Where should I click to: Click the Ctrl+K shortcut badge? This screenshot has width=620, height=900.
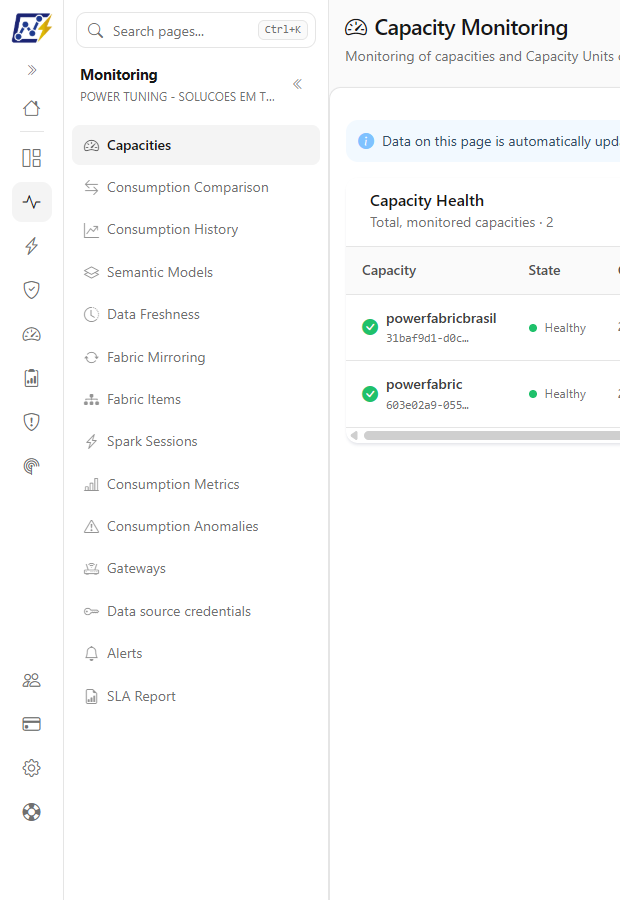click(282, 30)
